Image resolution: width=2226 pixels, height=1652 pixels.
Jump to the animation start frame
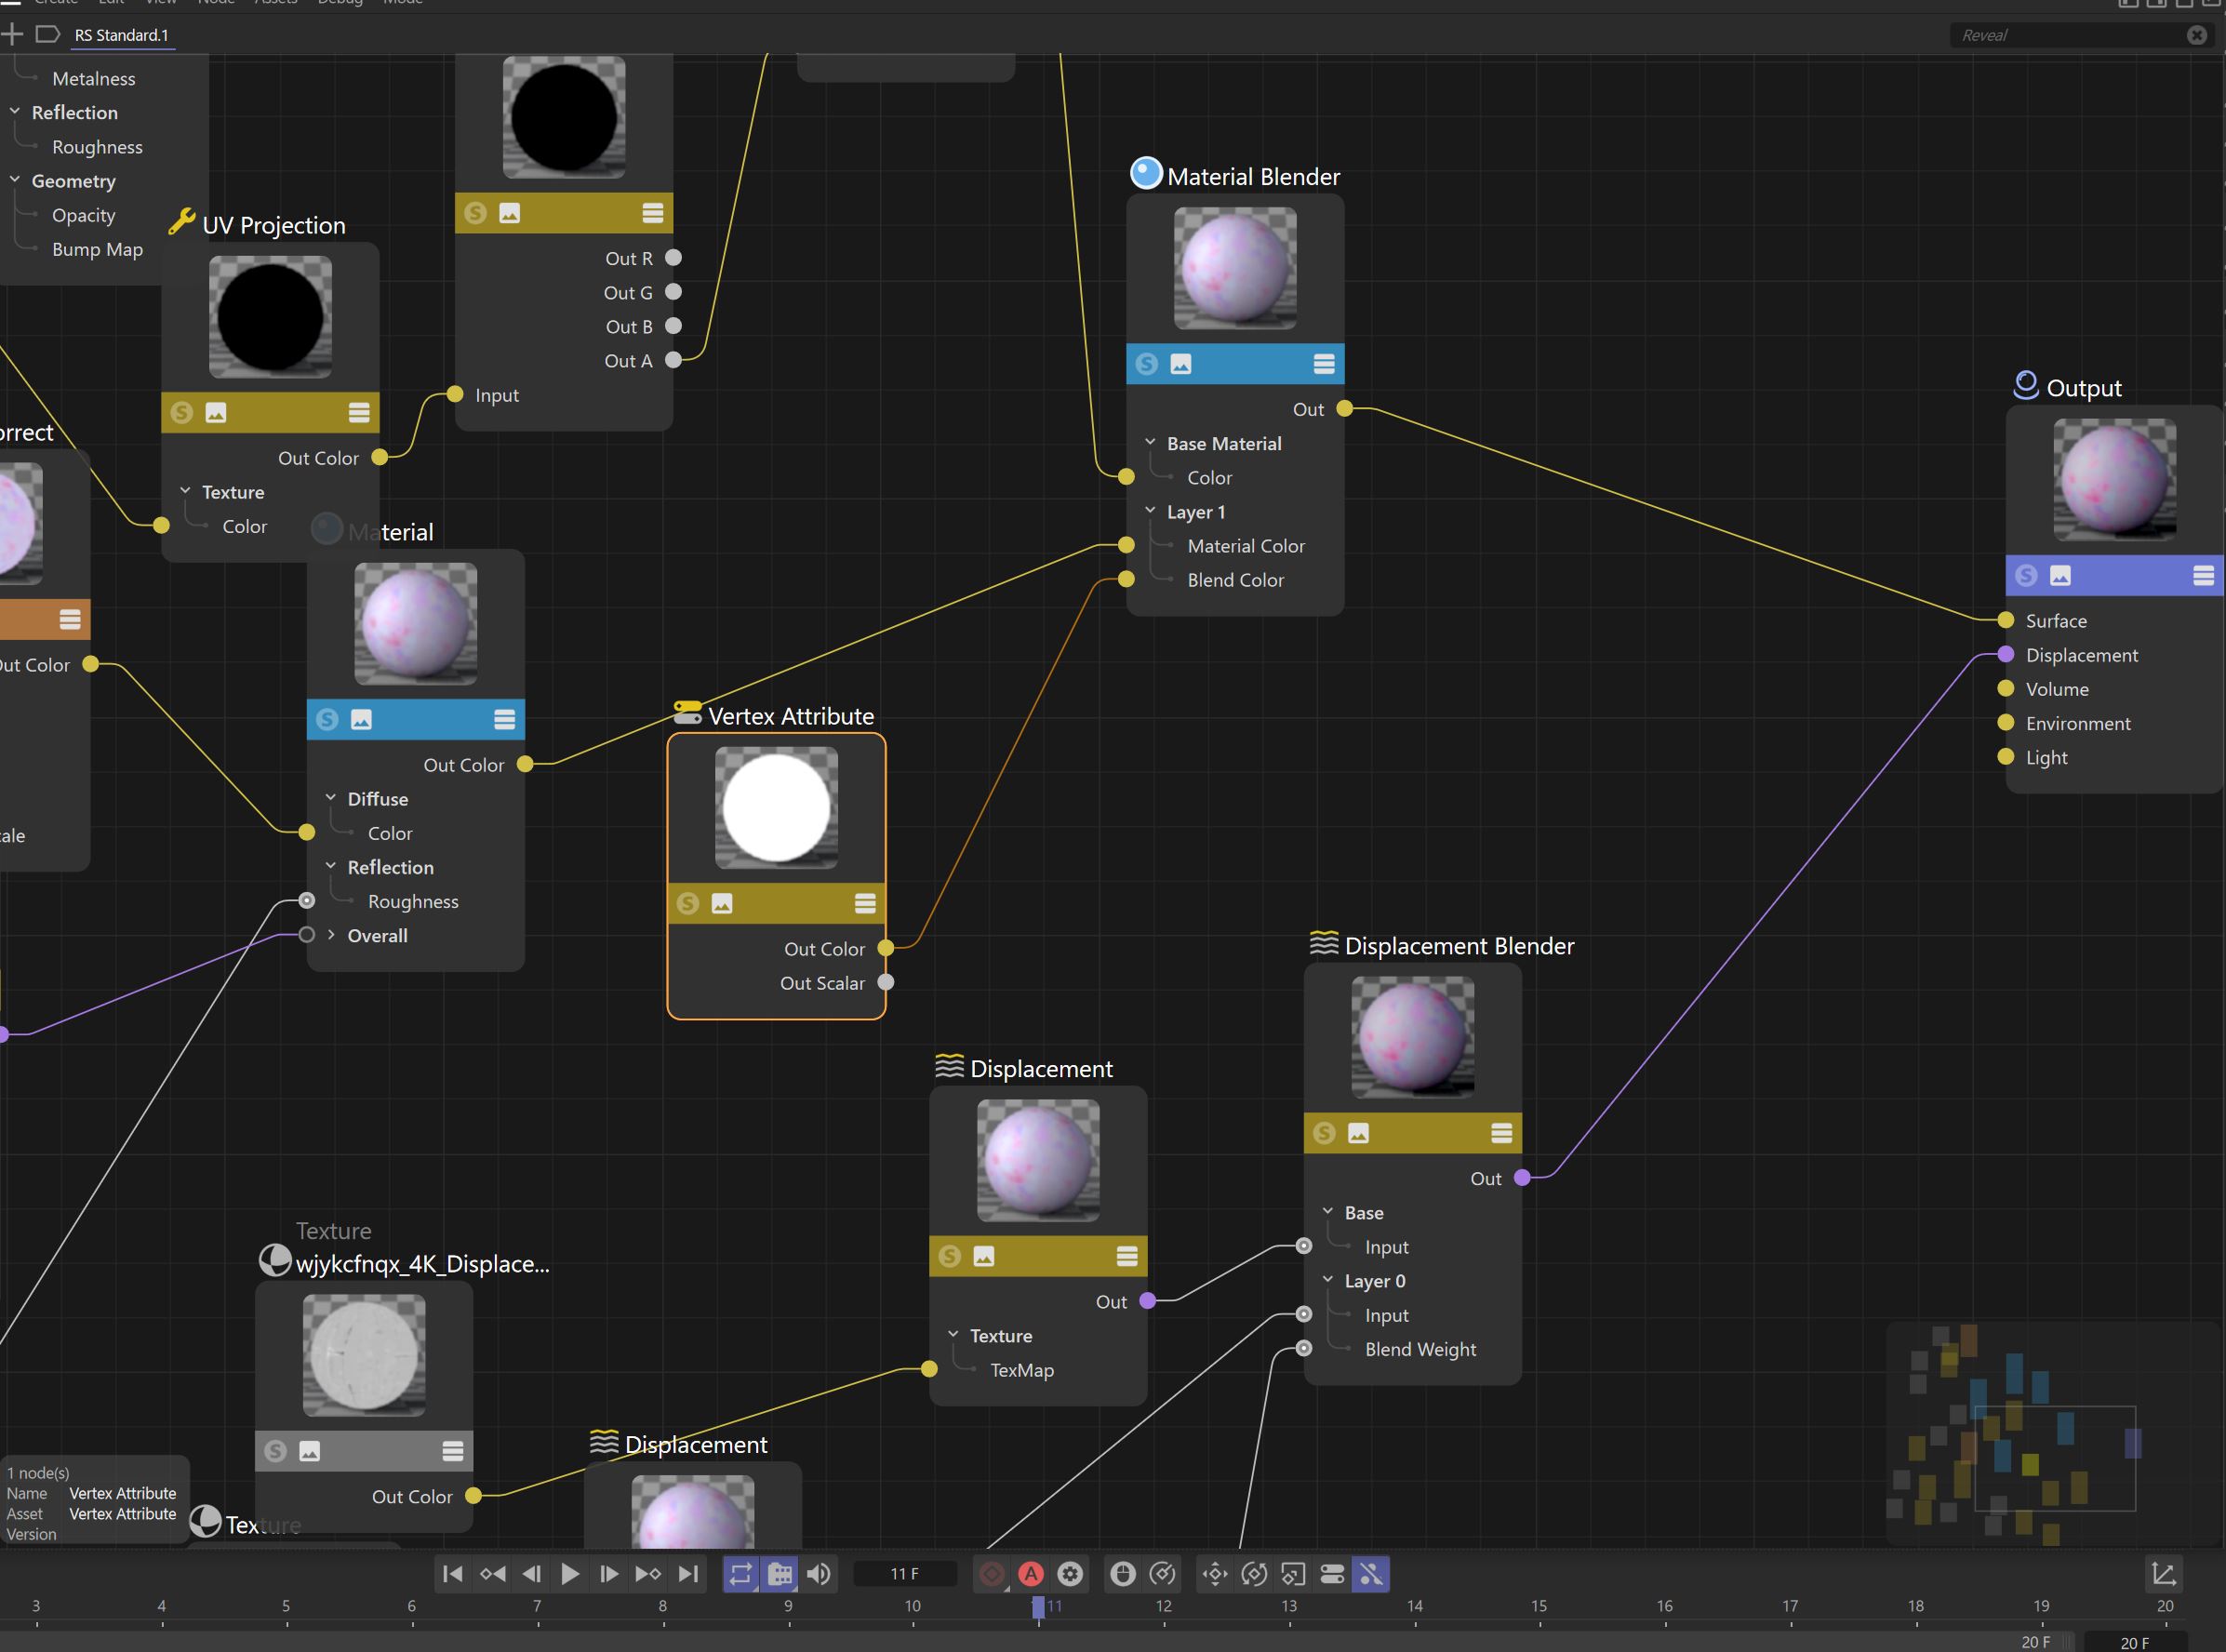click(452, 1574)
